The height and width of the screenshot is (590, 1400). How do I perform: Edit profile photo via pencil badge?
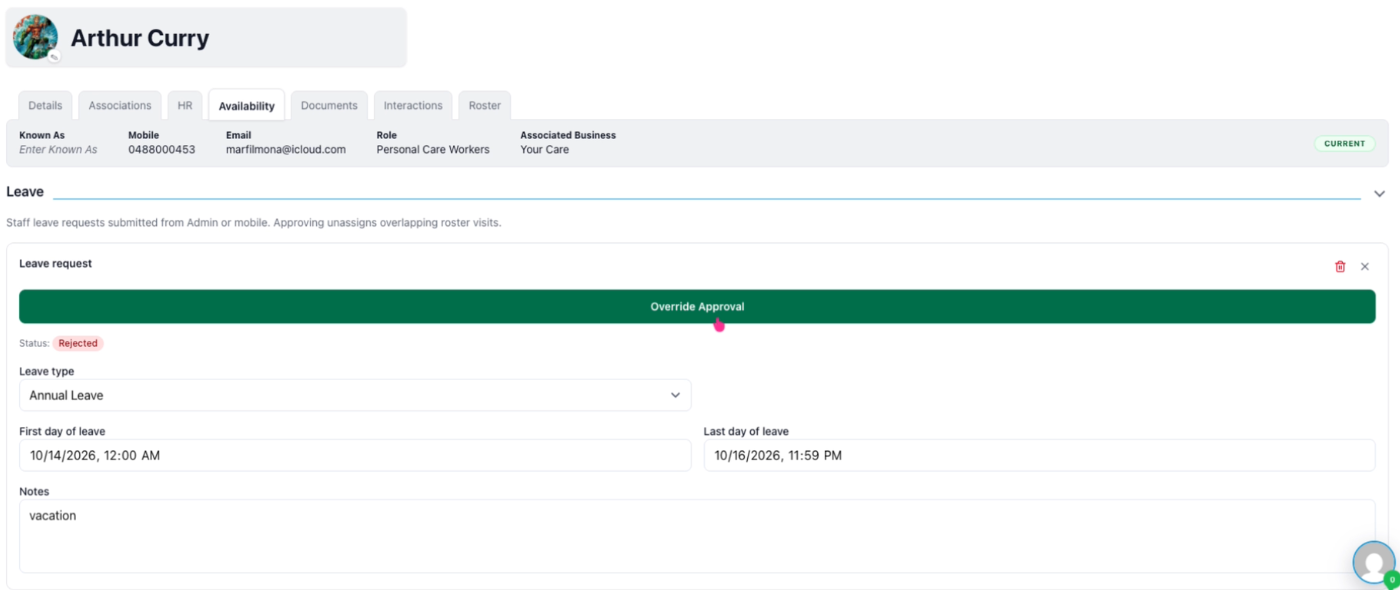54,57
